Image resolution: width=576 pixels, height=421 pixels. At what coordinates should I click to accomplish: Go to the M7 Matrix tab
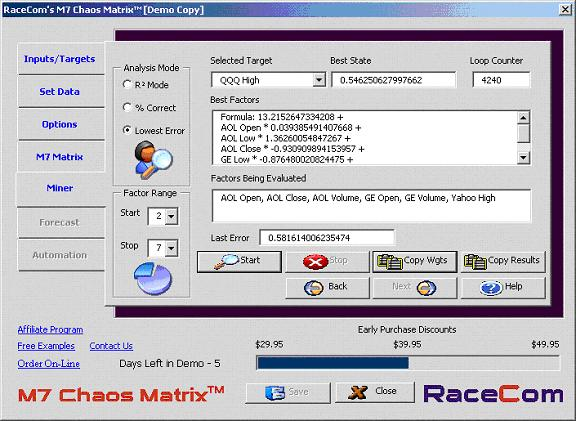[x=60, y=157]
